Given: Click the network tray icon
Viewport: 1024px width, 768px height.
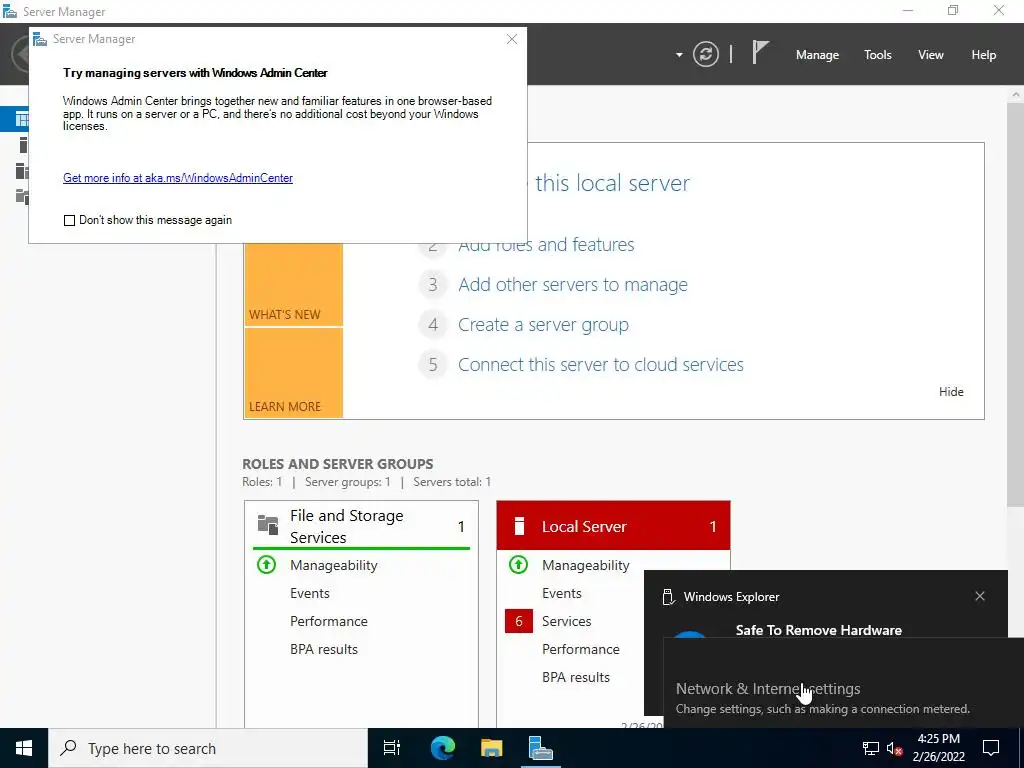Looking at the screenshot, I should click(x=871, y=748).
